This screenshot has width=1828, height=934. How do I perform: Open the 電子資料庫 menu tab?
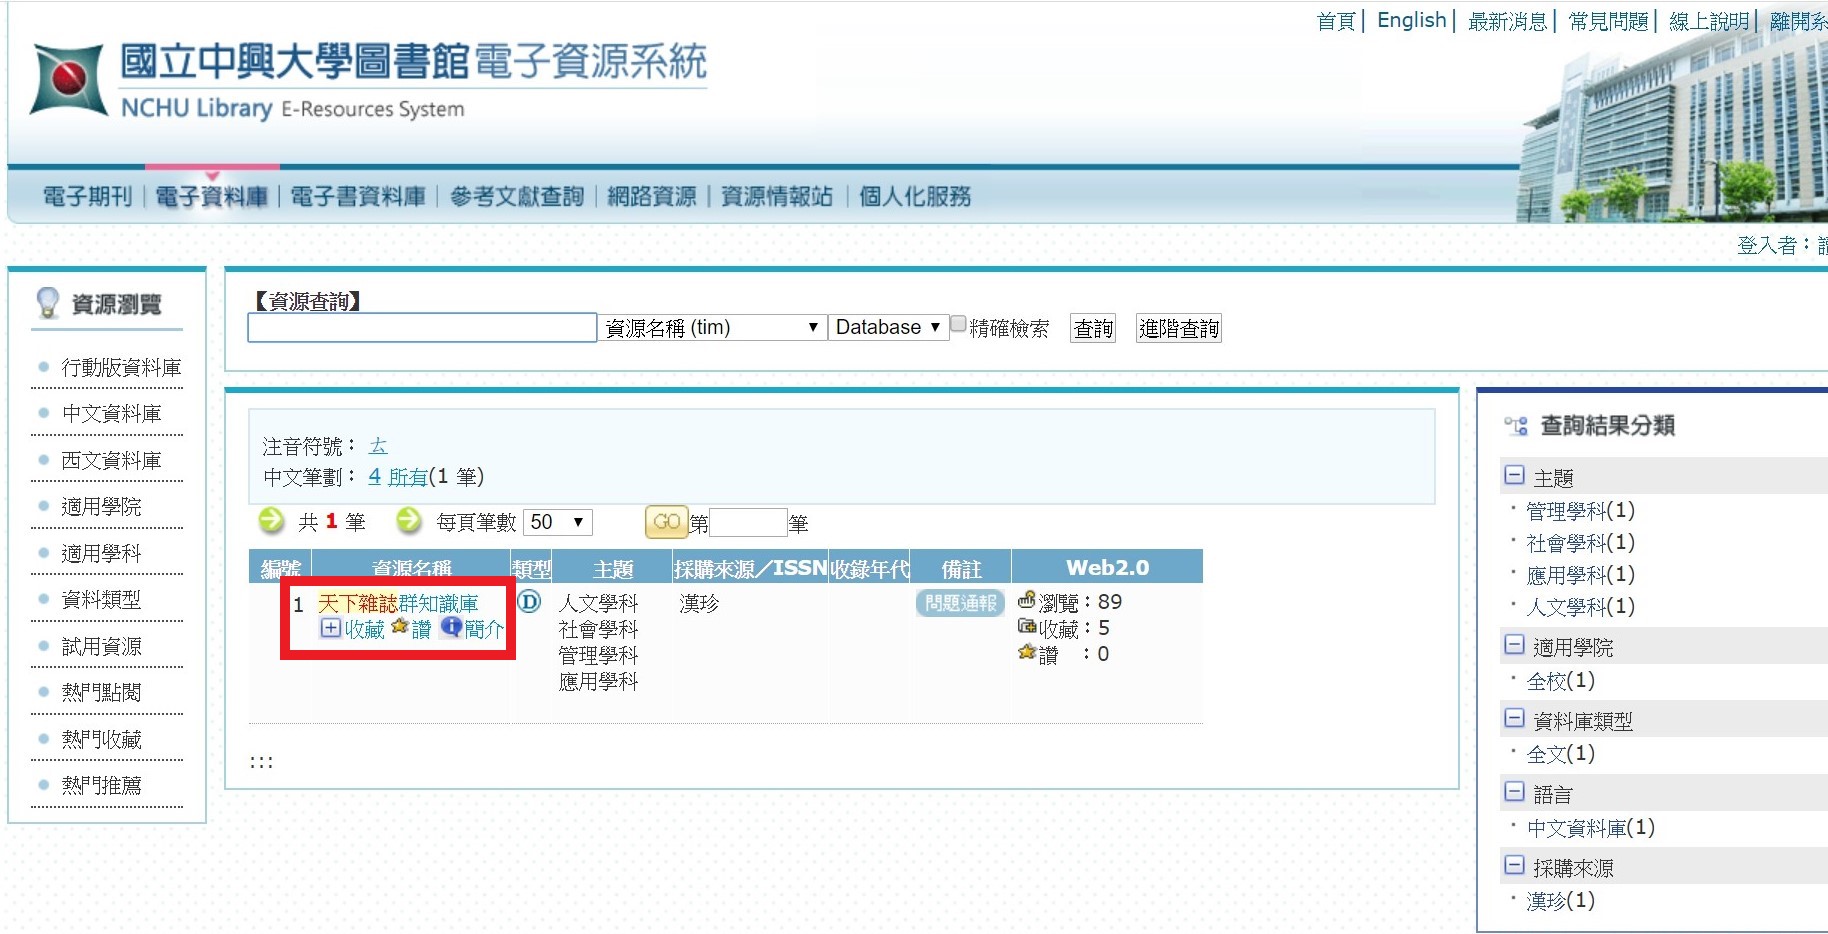tap(211, 196)
